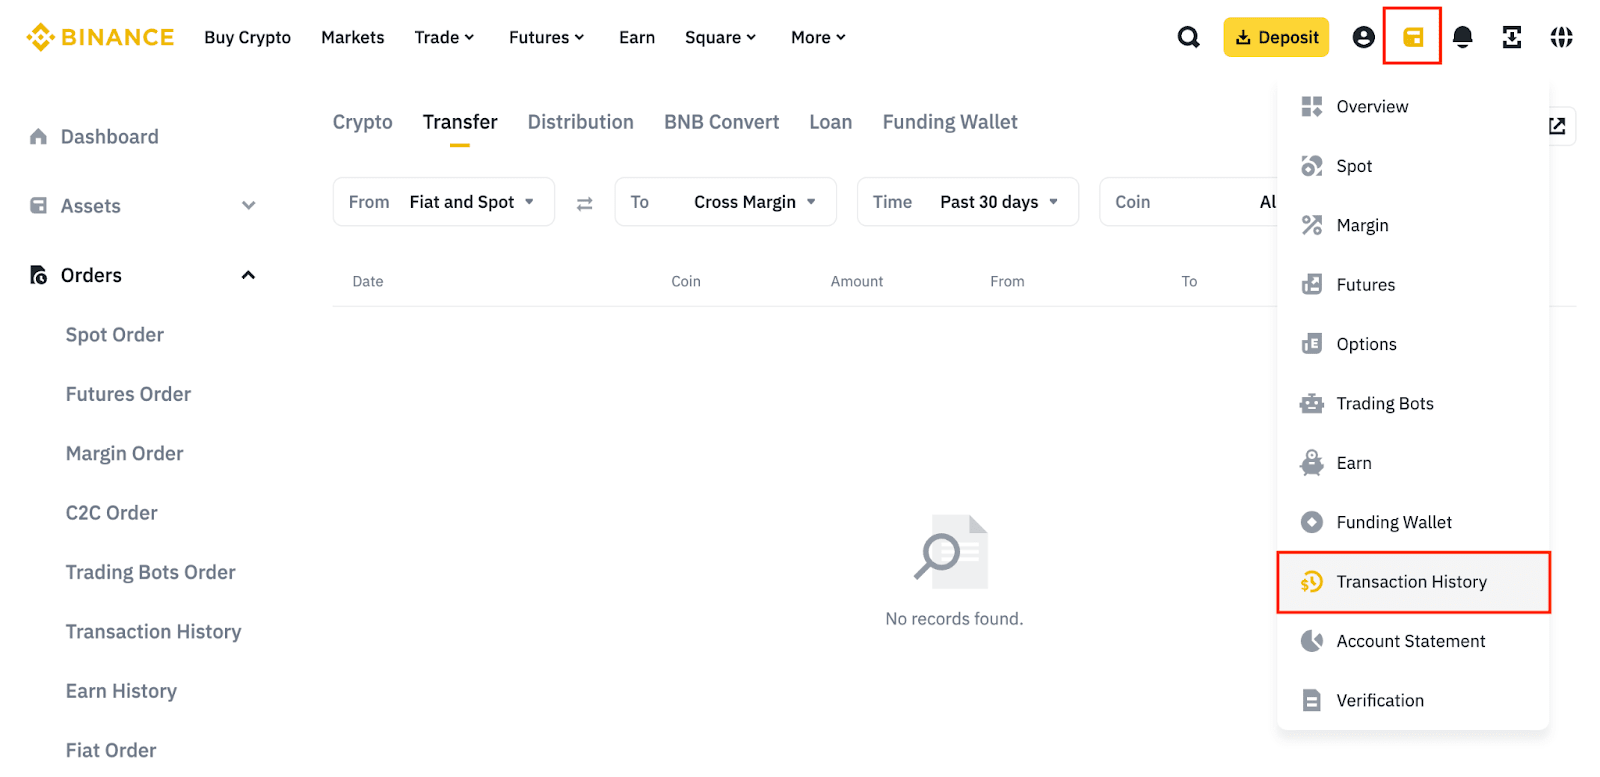Select Overview in wallet menu
Image resolution: width=1600 pixels, height=777 pixels.
[1413, 106]
